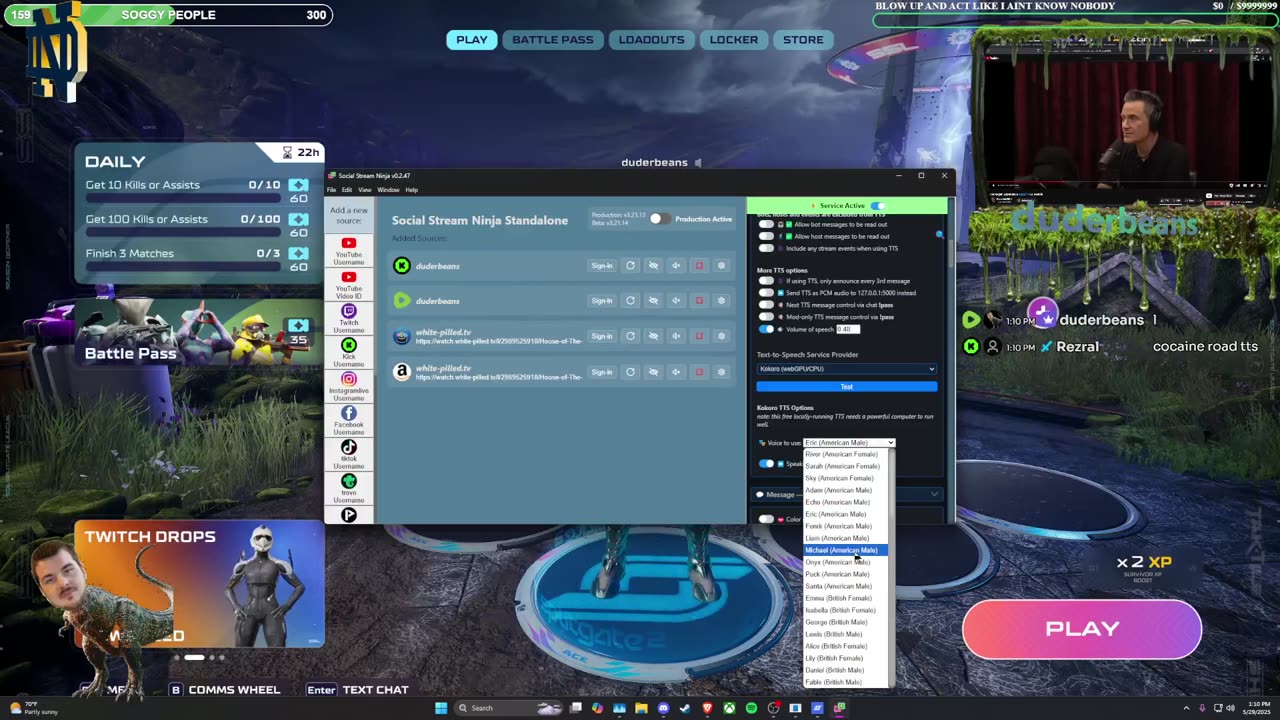Image resolution: width=1280 pixels, height=720 pixels.
Task: Add a Twitch Username source
Action: point(348,319)
